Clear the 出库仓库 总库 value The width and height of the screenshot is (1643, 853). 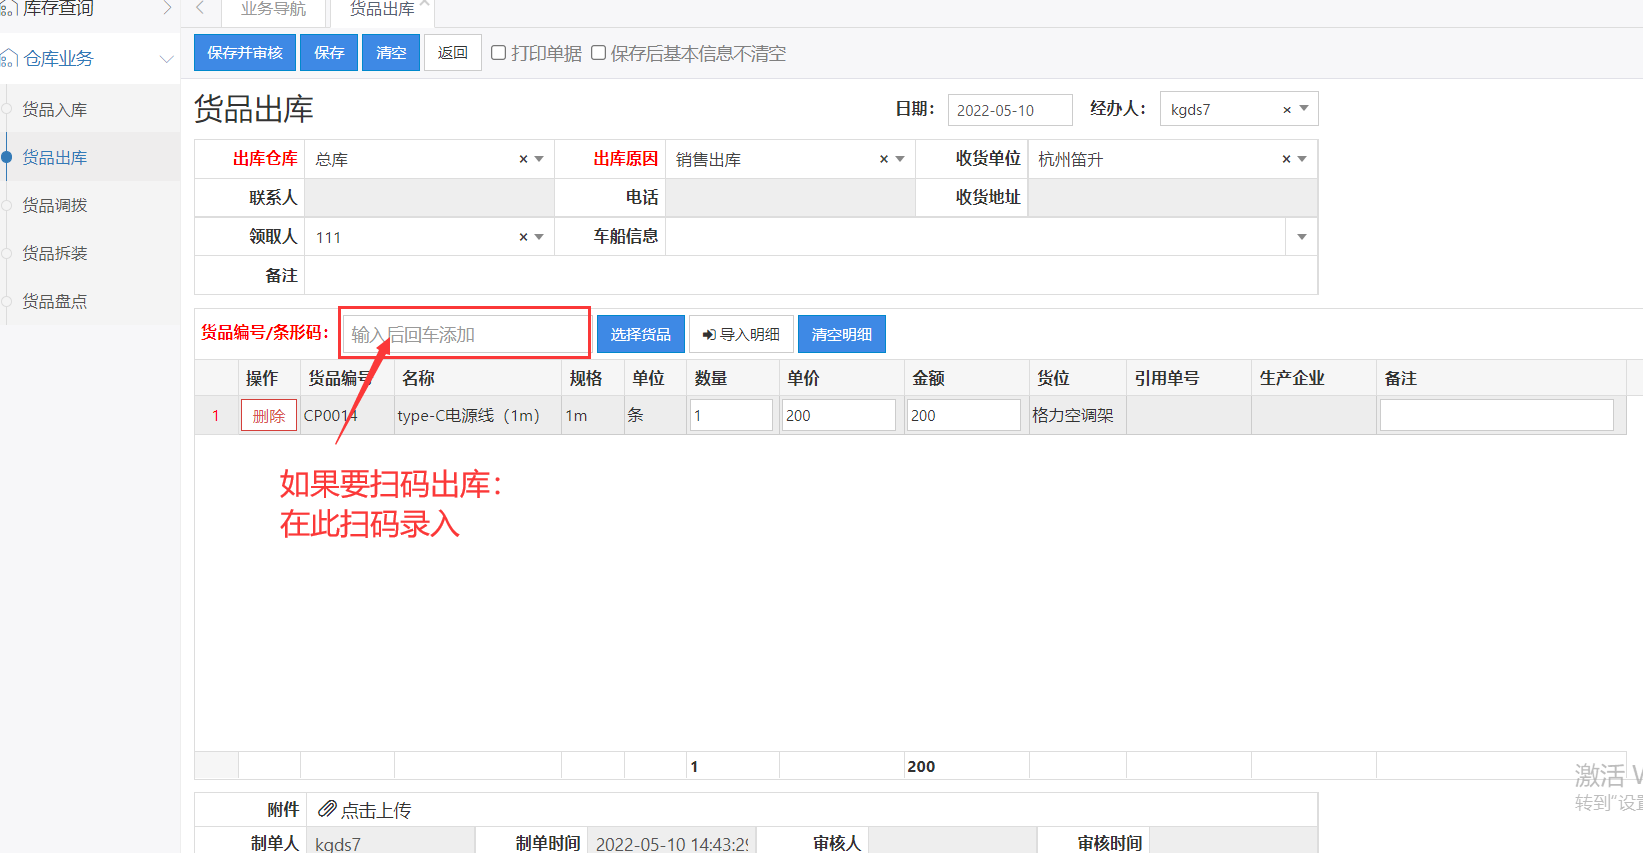[523, 159]
